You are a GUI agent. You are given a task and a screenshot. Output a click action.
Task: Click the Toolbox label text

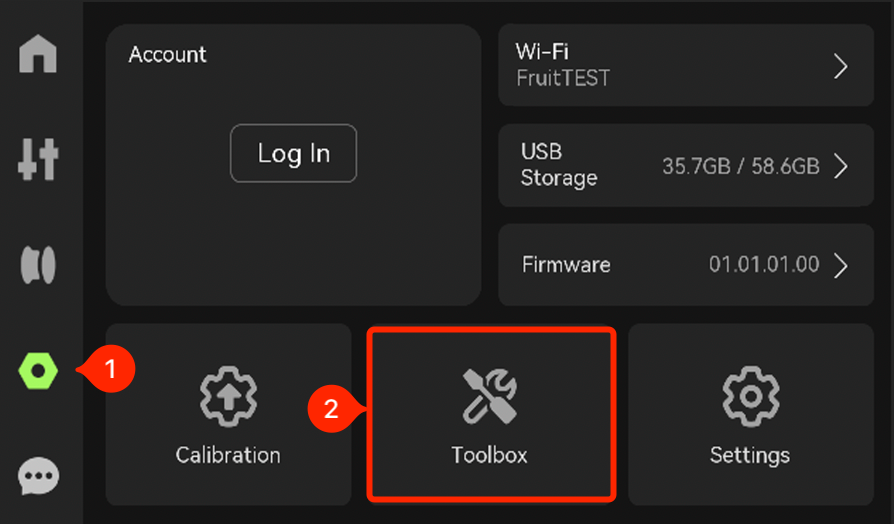point(489,455)
